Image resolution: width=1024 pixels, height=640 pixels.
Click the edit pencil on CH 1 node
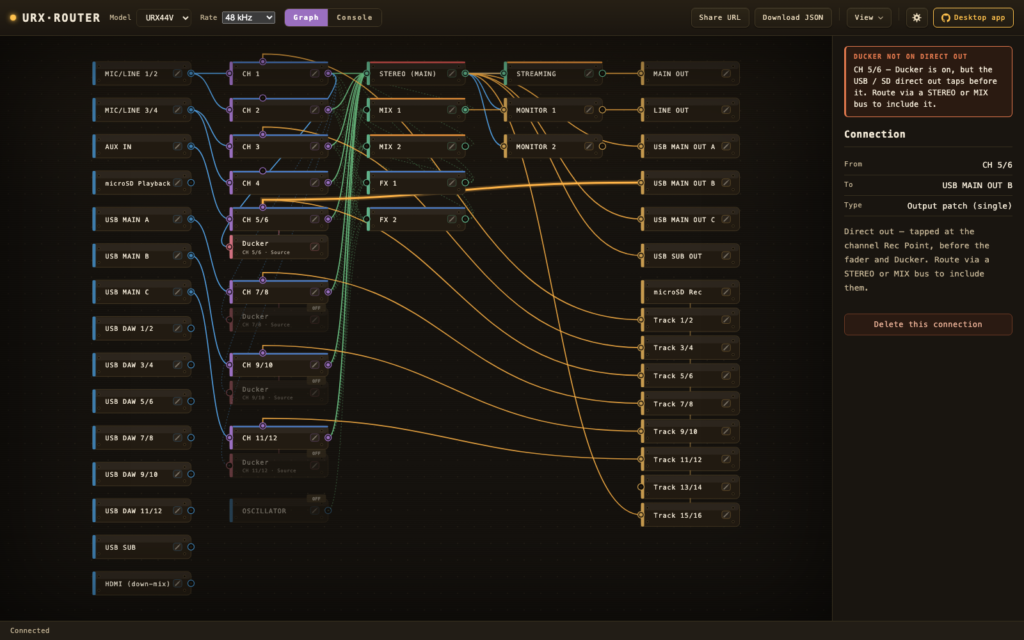point(314,74)
